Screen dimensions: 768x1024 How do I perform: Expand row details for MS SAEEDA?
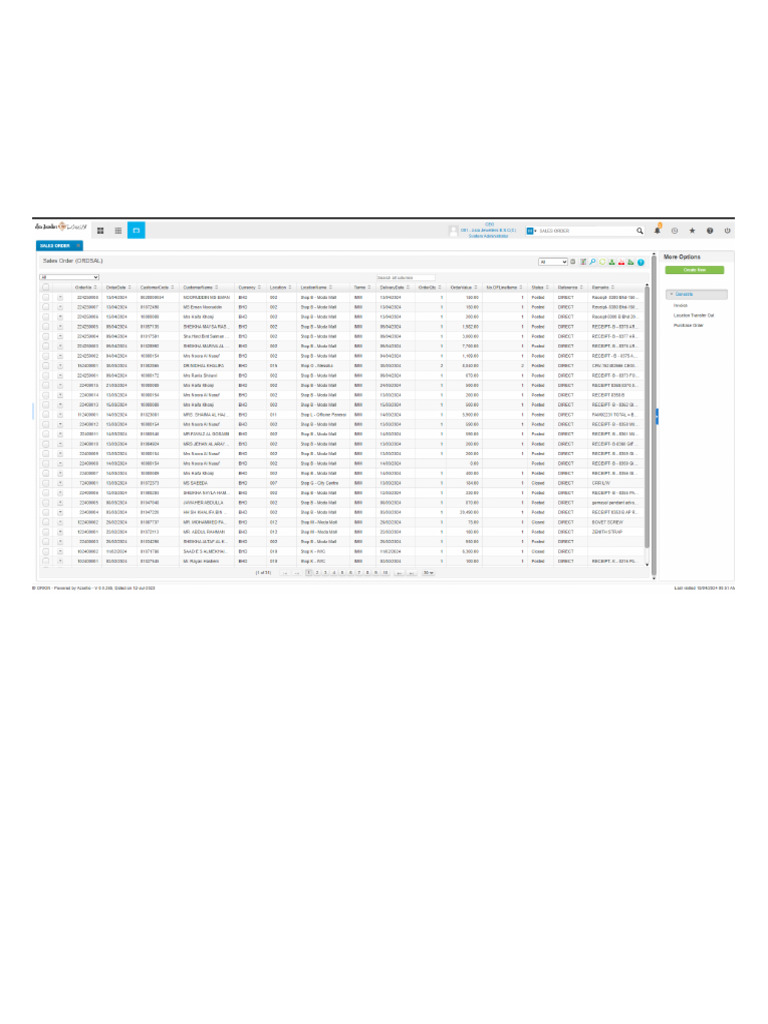click(x=60, y=483)
